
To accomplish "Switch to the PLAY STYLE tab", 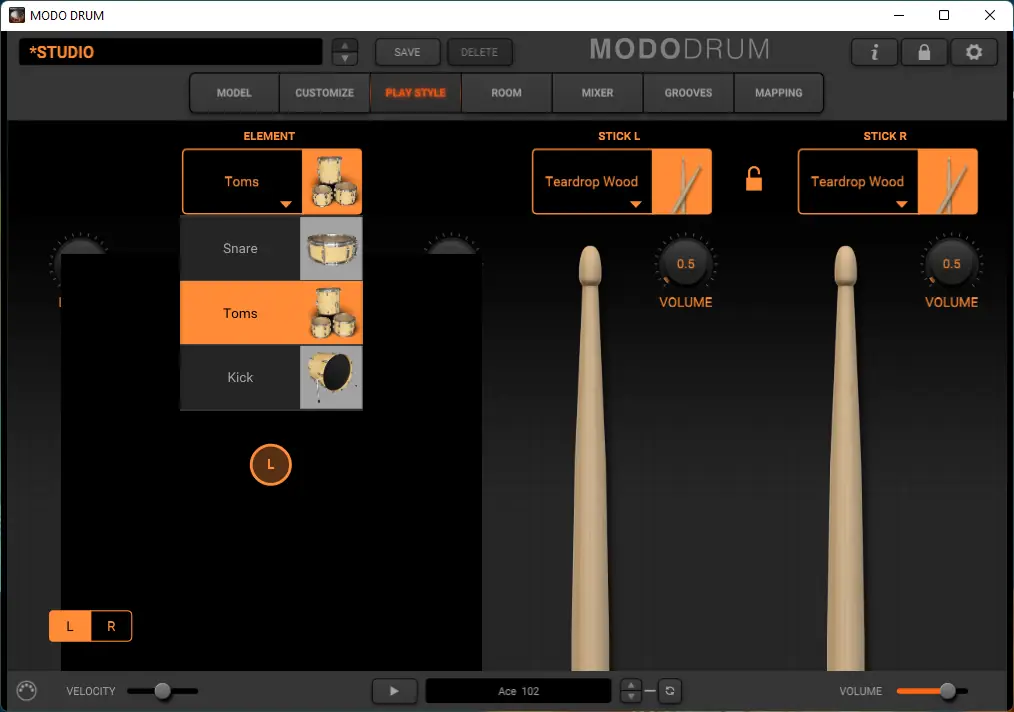I will point(415,93).
